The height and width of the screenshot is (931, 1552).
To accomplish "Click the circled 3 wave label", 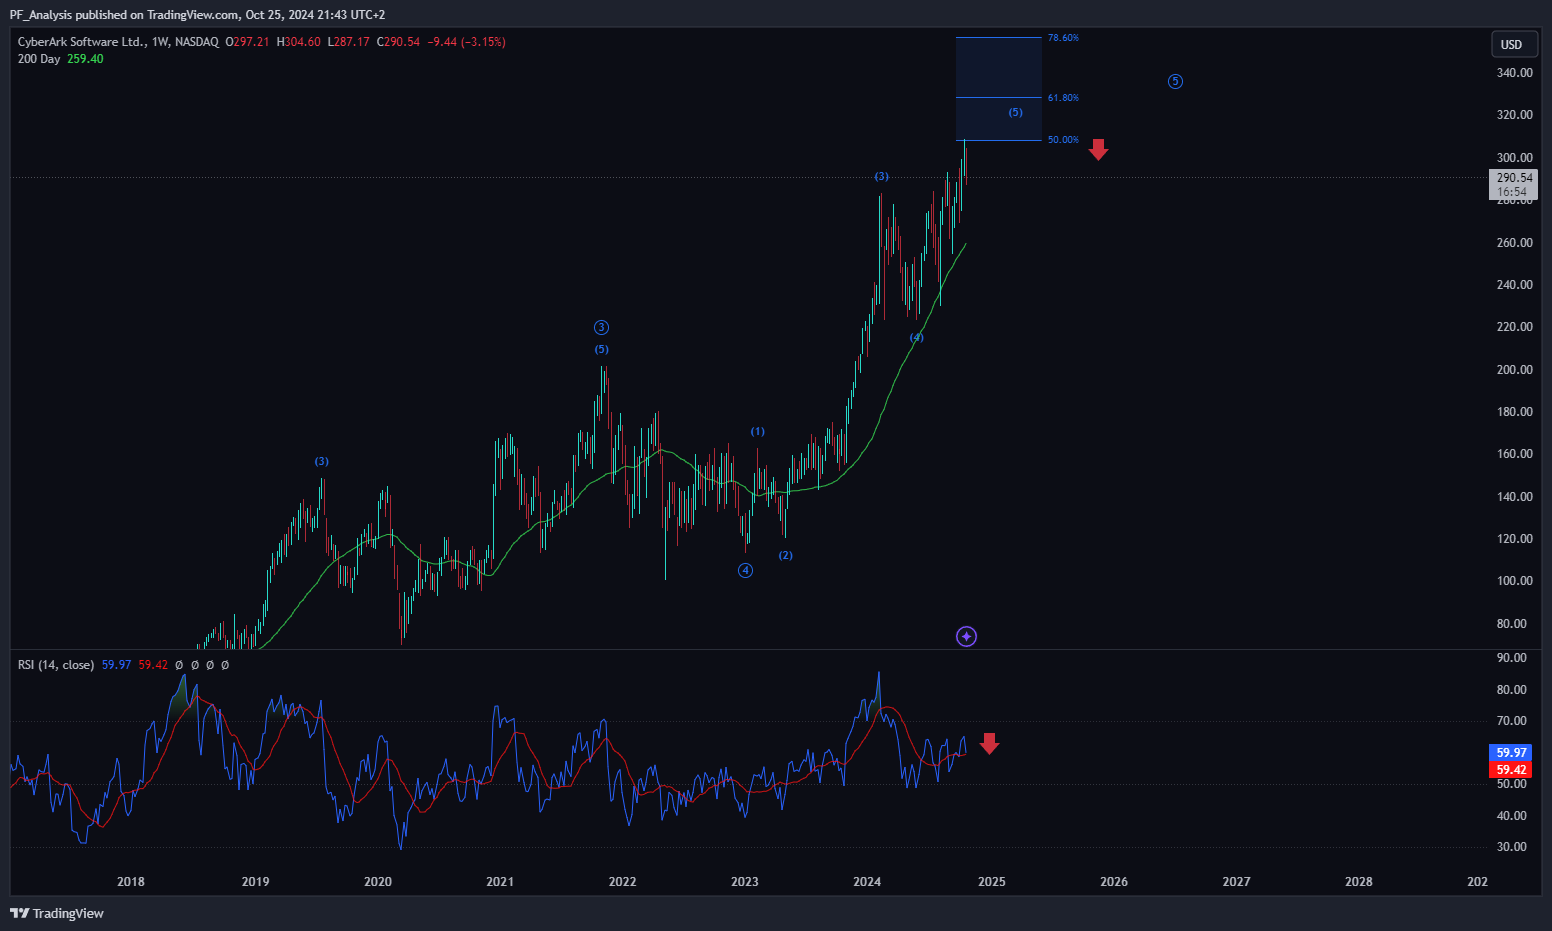I will click(601, 327).
